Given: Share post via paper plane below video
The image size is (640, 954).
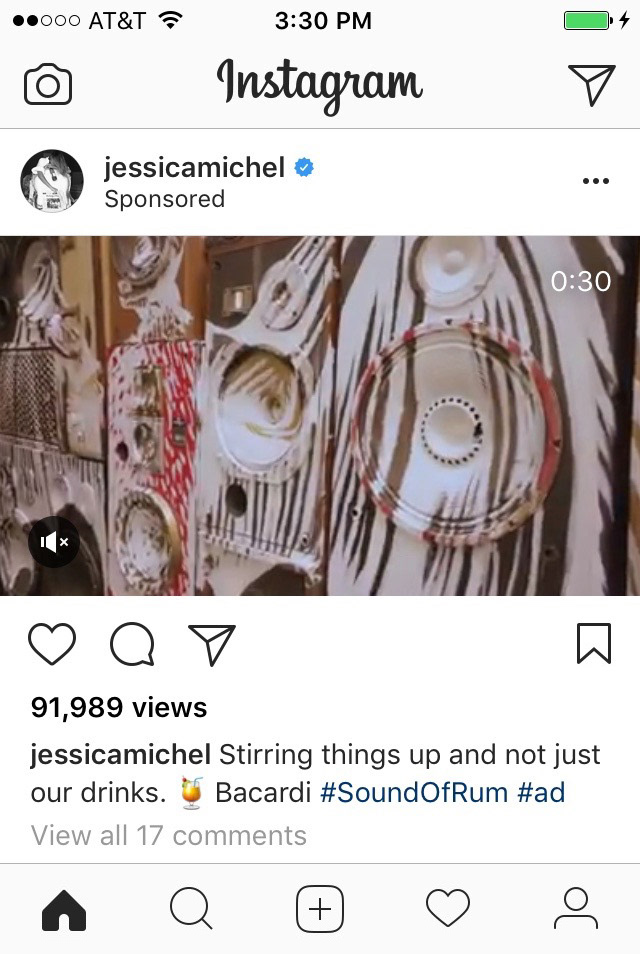Looking at the screenshot, I should click(x=212, y=644).
